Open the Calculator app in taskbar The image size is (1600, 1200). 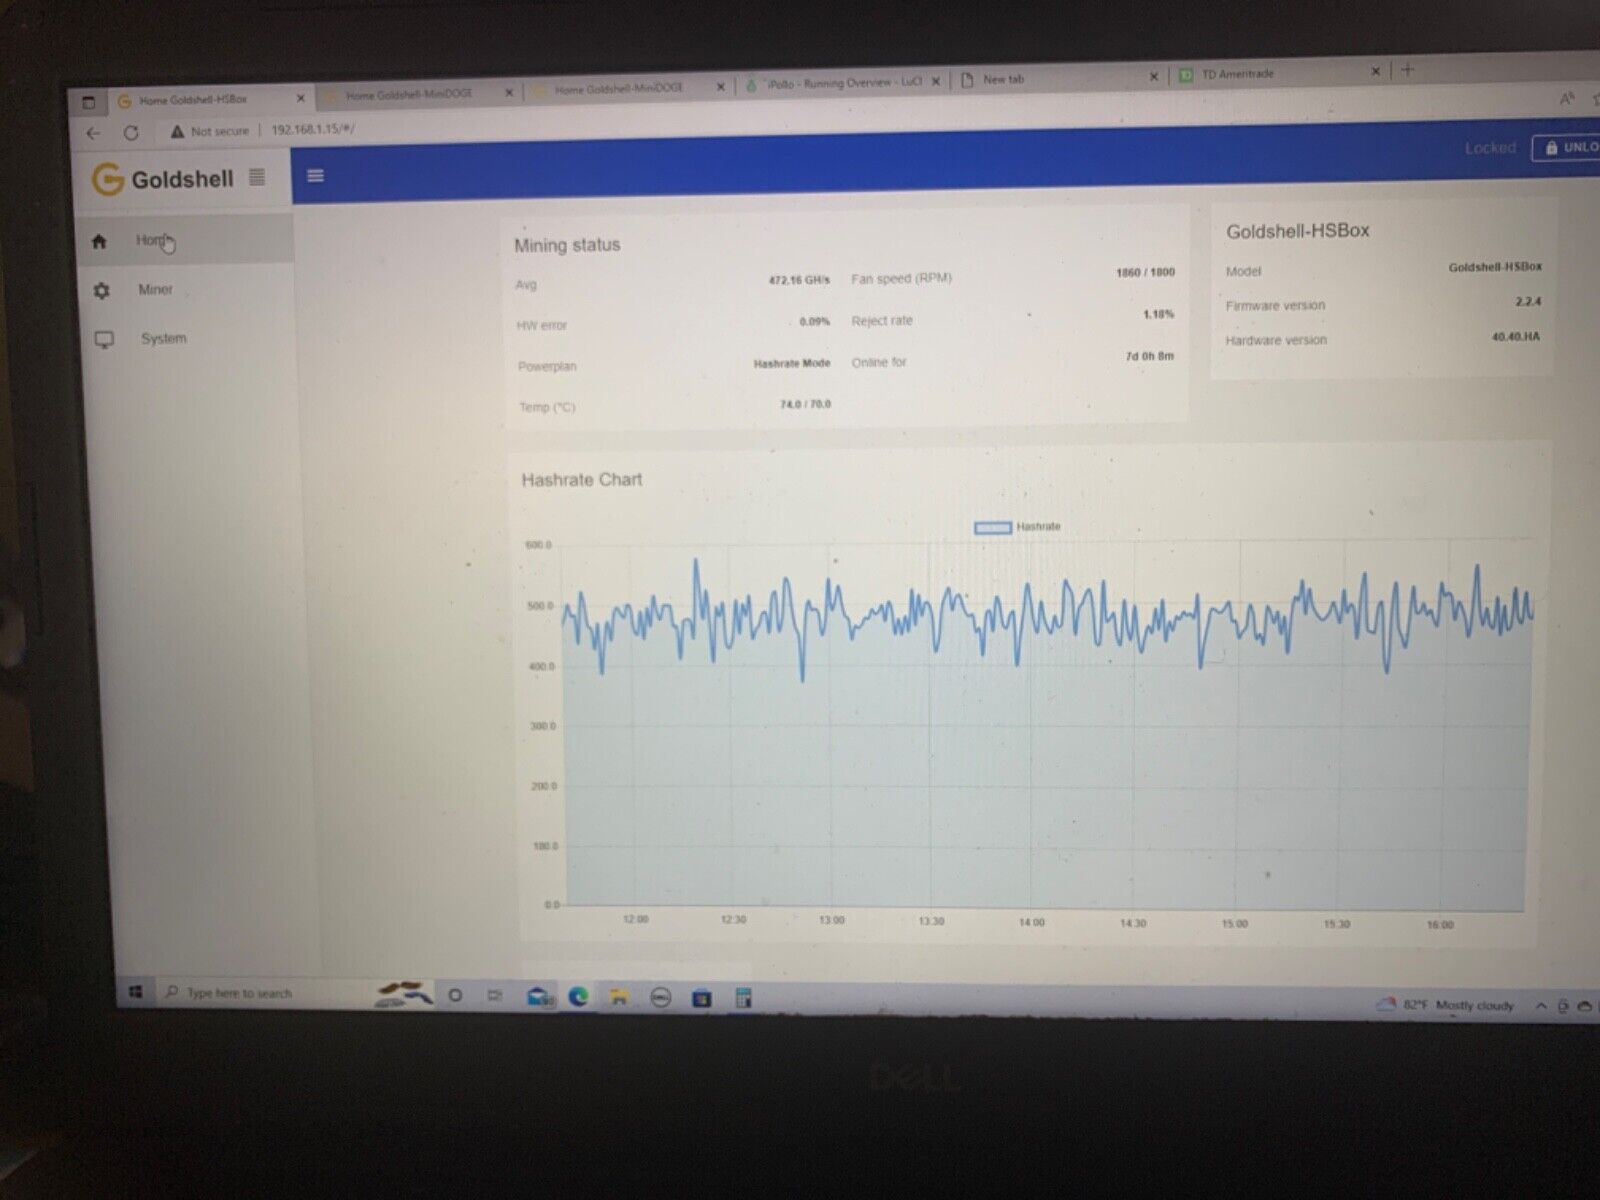point(743,997)
